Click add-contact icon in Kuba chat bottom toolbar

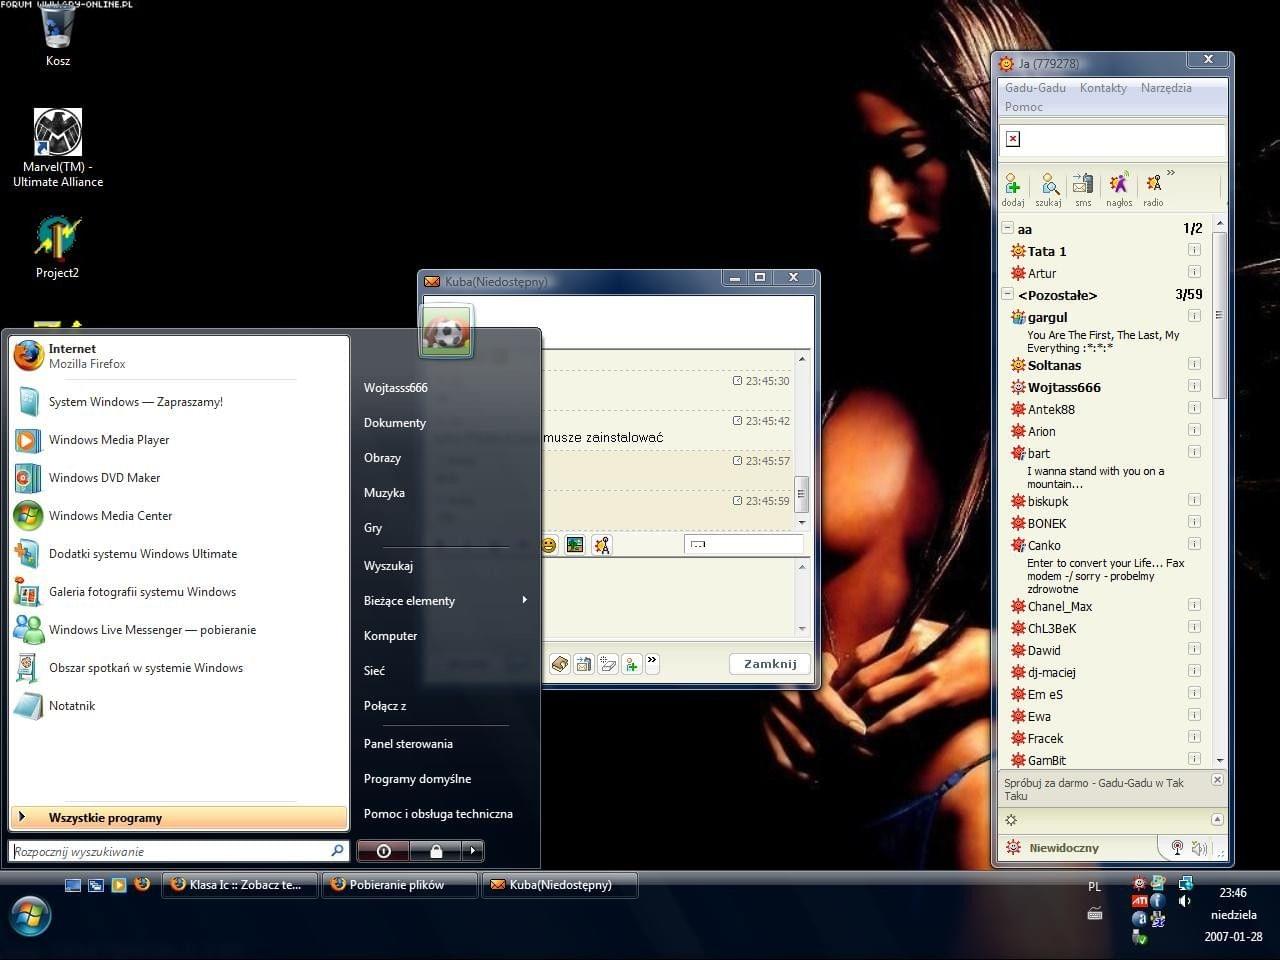(x=632, y=663)
